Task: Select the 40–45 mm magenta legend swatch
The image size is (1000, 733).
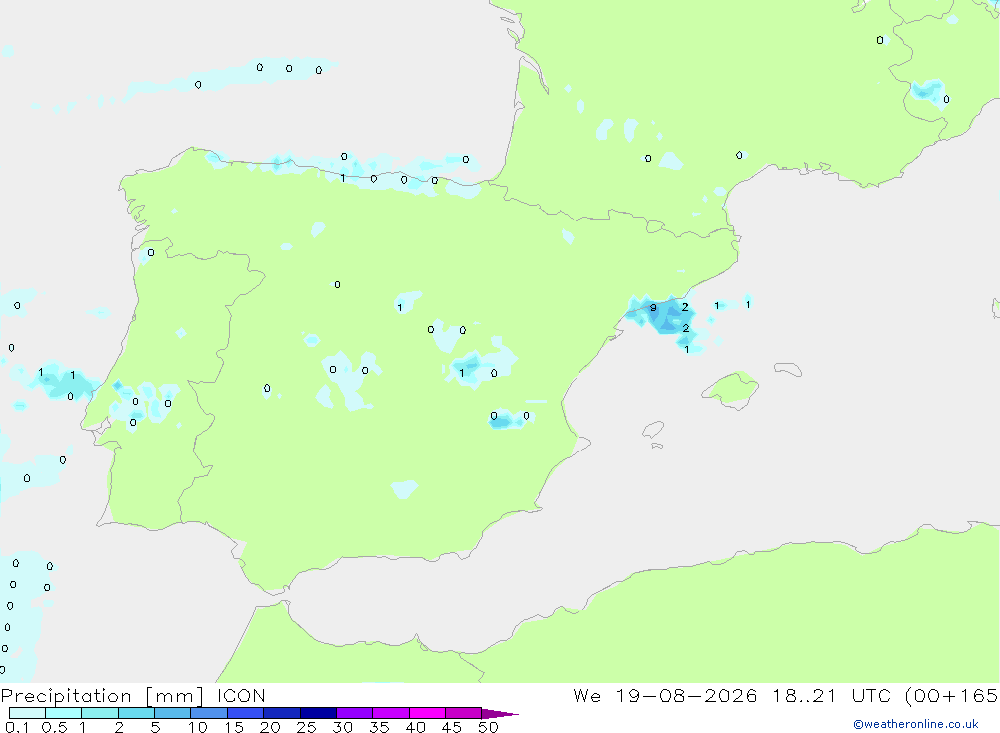Action: point(427,713)
